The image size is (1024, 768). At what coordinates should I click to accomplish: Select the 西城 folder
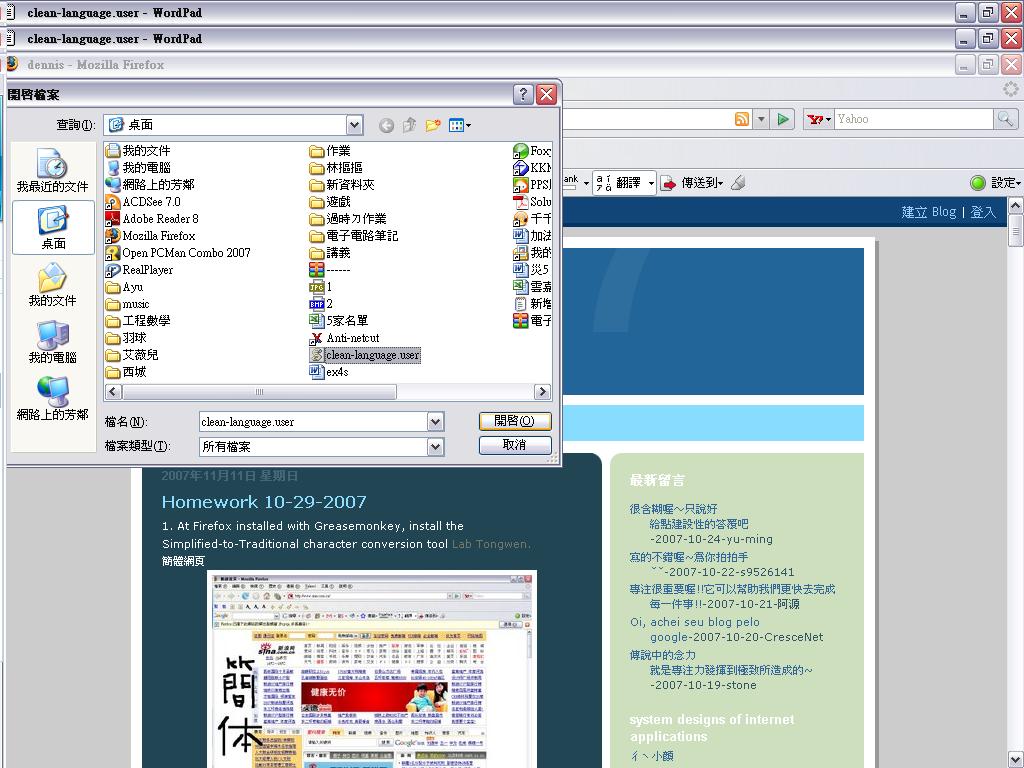tap(126, 372)
